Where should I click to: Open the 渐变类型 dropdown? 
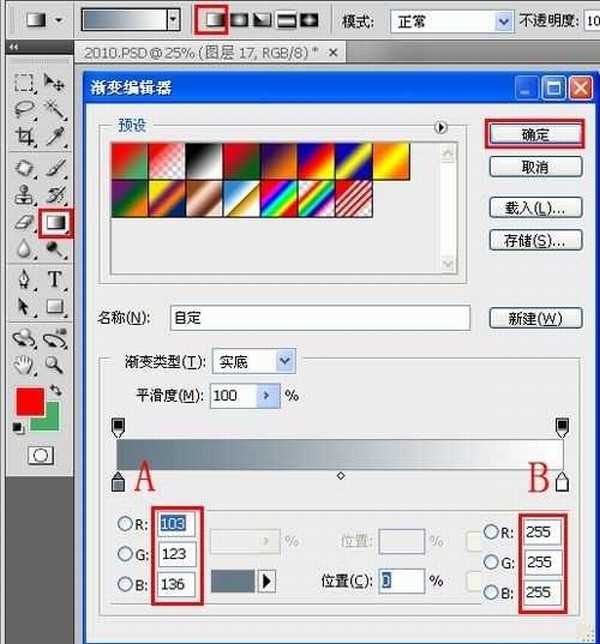(x=285, y=361)
